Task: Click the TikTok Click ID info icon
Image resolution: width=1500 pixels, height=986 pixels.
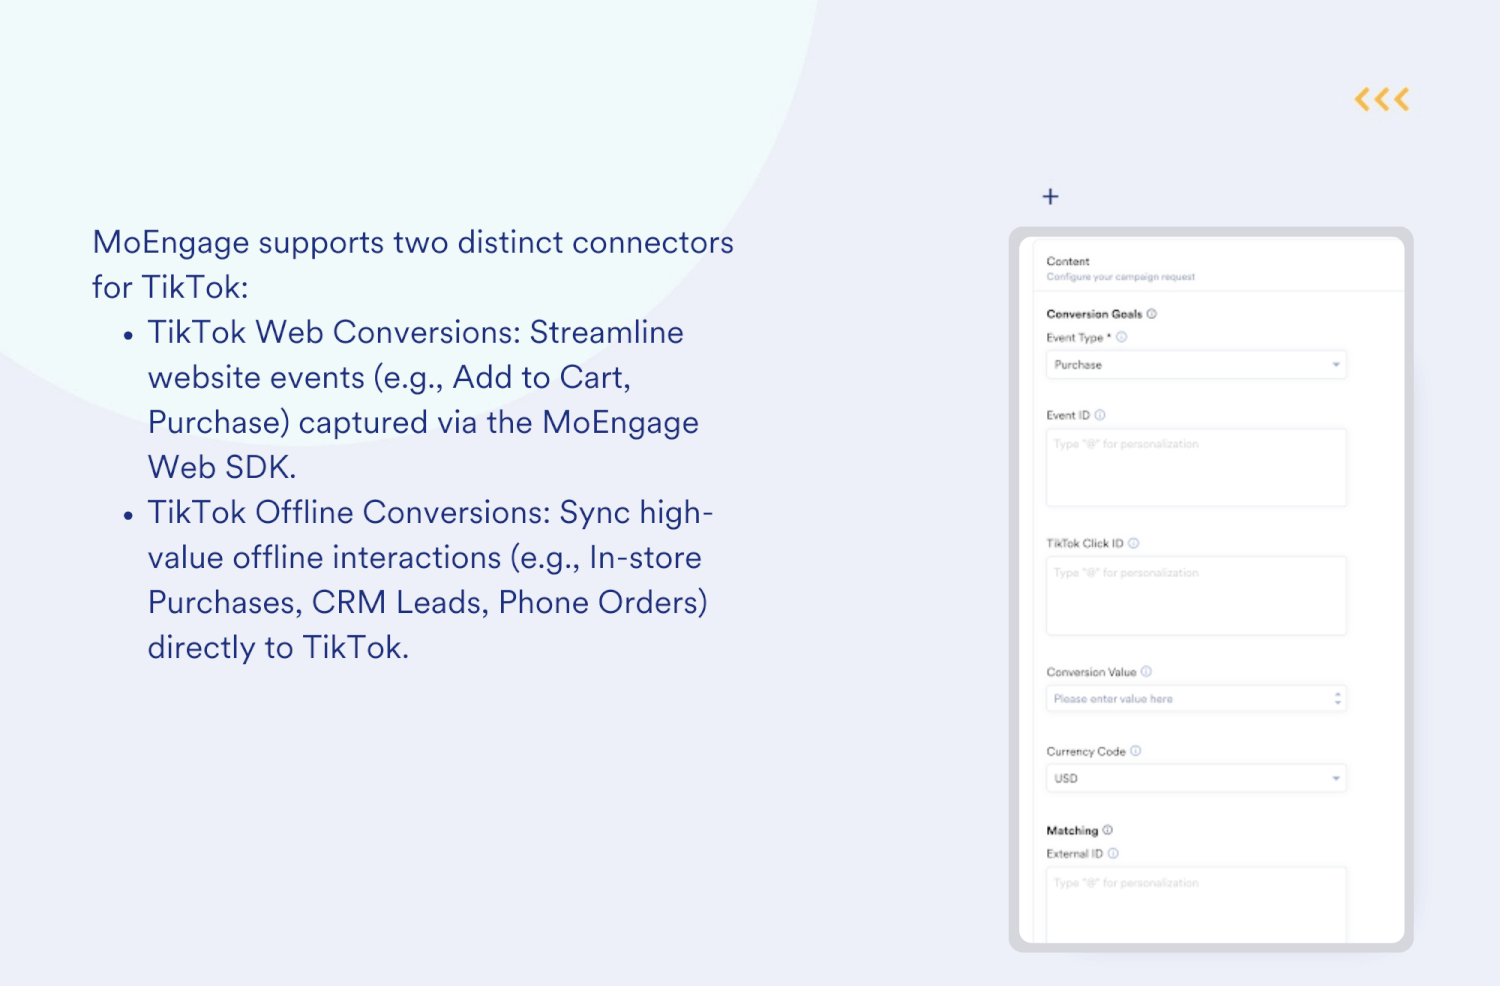Action: (x=1134, y=543)
